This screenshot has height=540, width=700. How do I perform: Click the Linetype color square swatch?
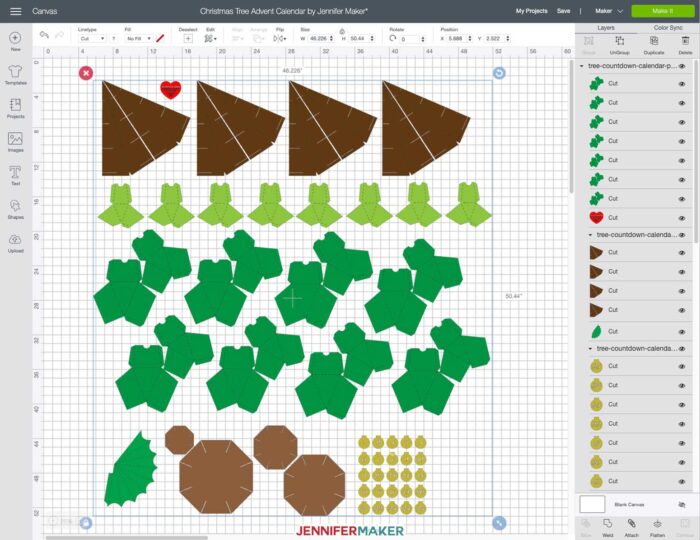[x=114, y=39]
